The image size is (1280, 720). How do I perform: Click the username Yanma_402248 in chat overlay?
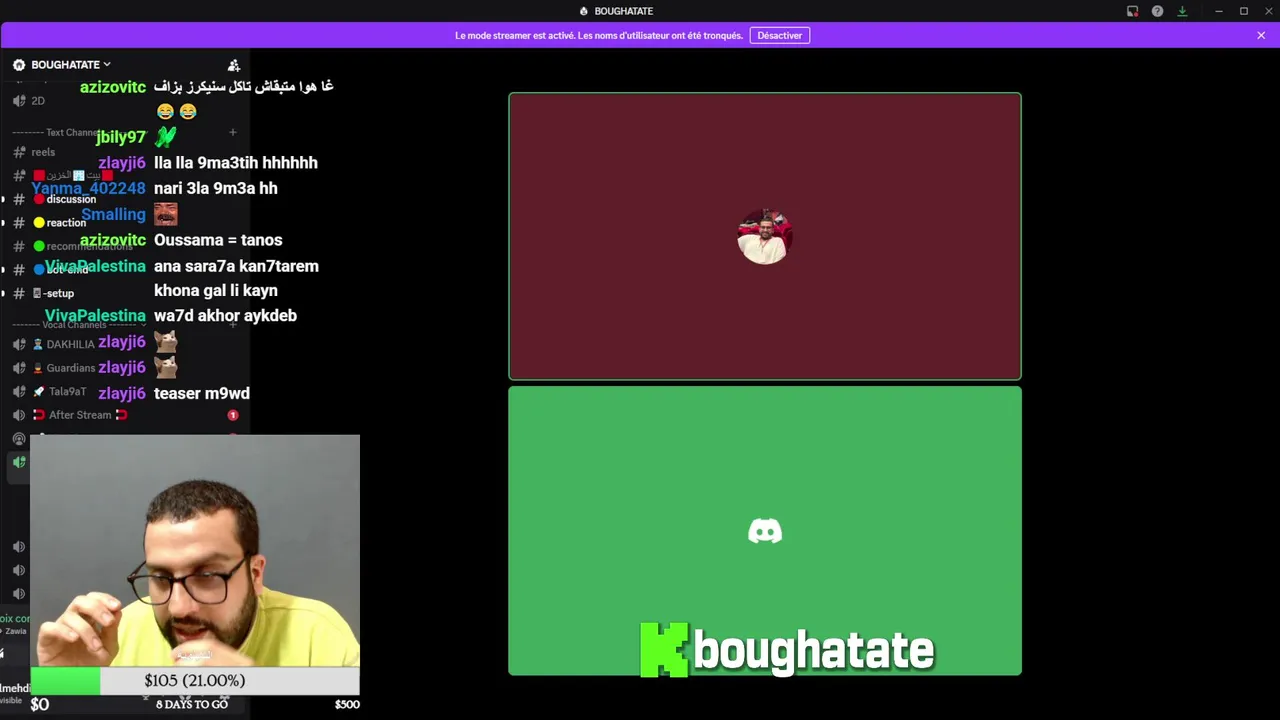tap(89, 188)
